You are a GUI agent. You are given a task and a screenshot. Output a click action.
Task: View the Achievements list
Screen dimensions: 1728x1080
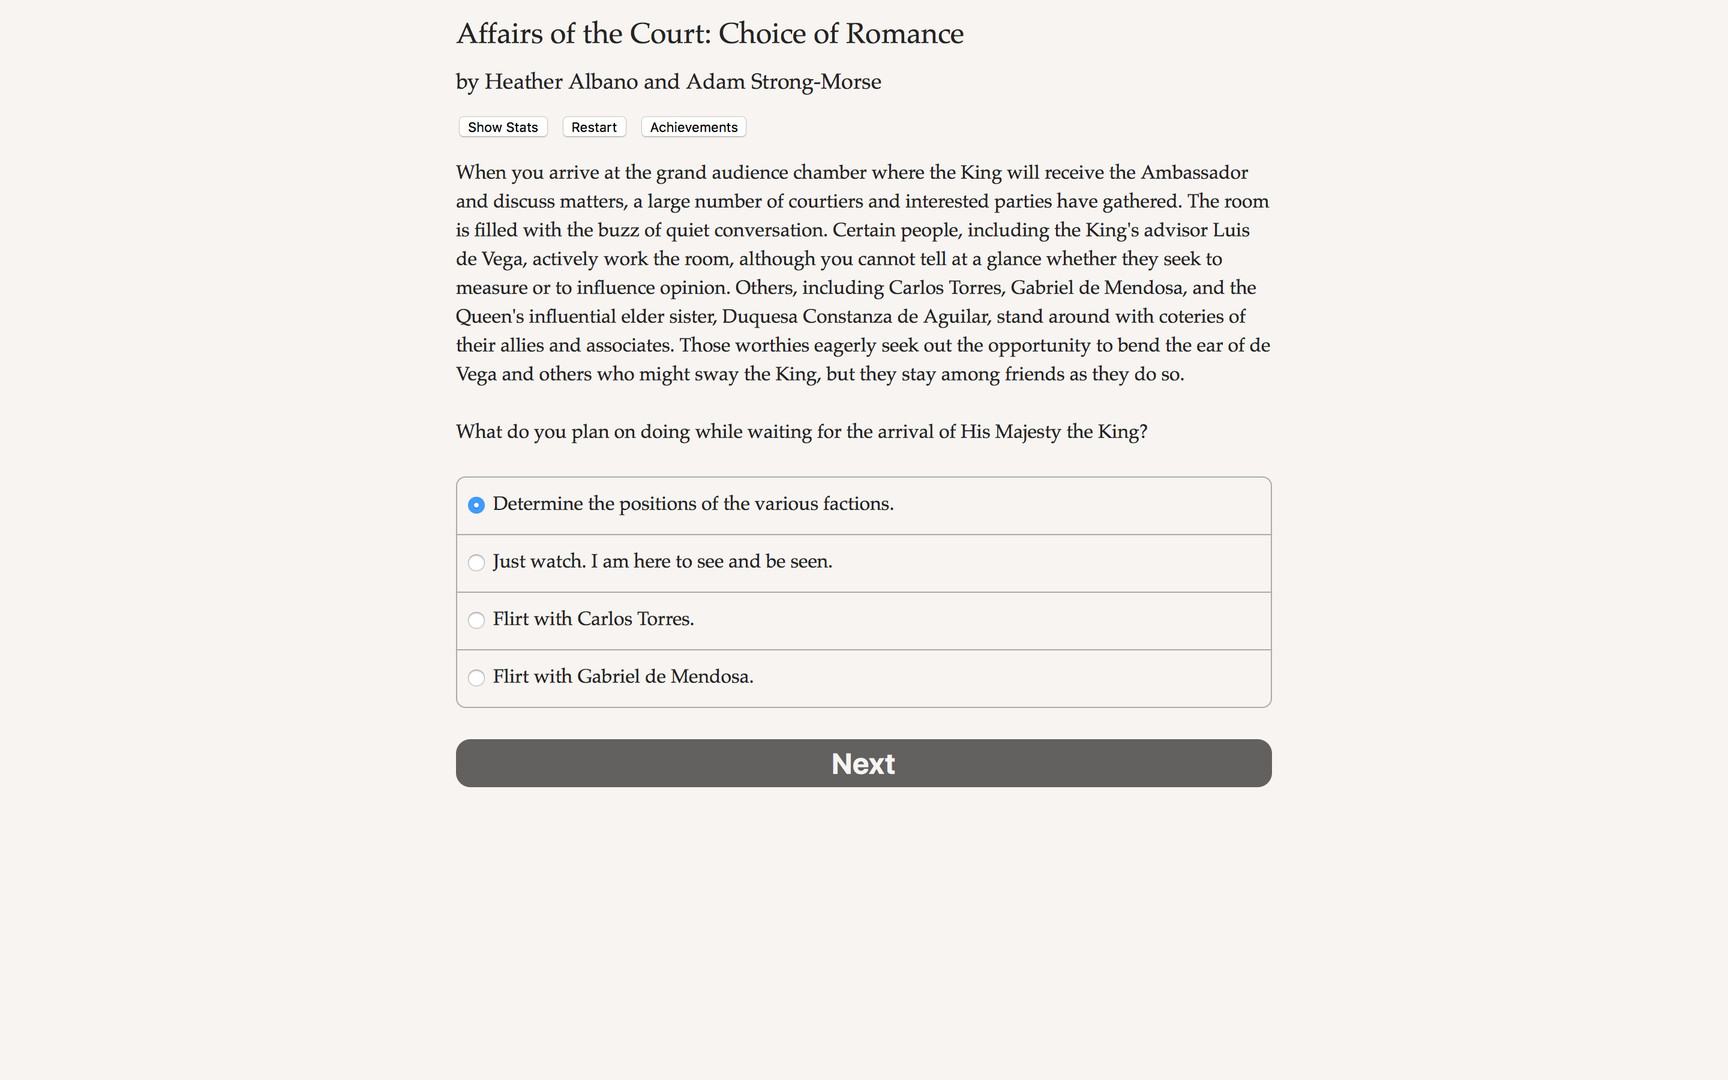[x=693, y=127]
